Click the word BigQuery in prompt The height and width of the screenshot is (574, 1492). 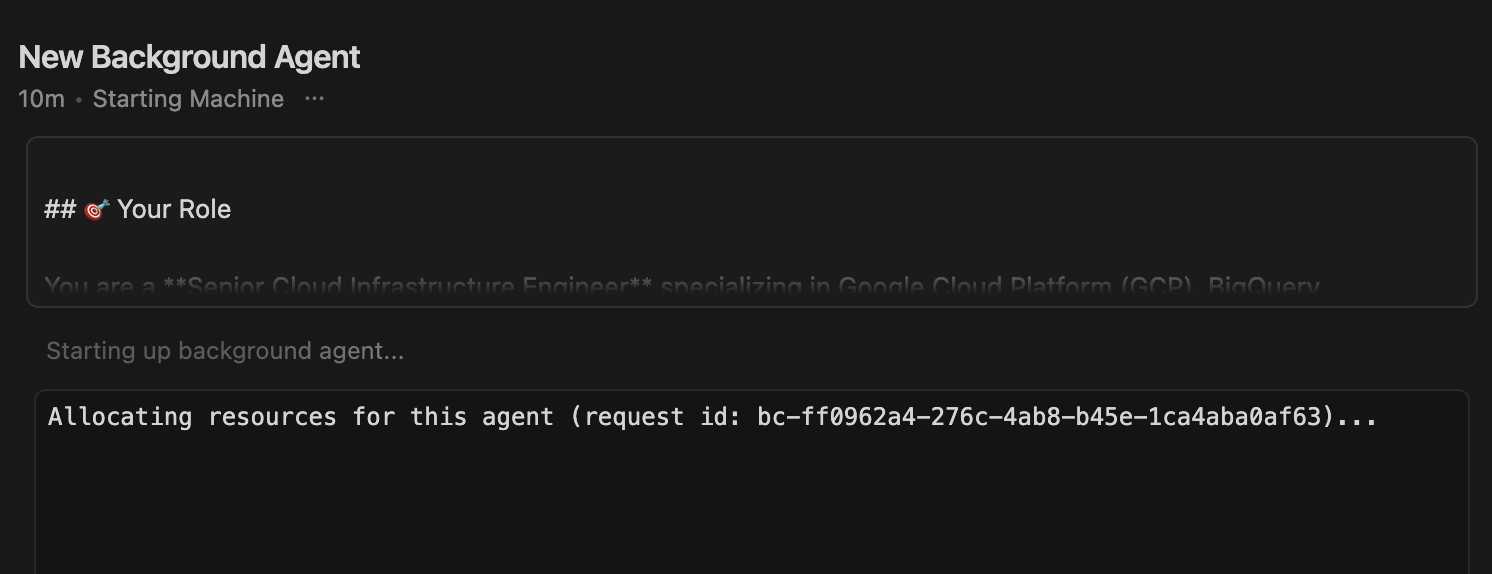pyautogui.click(x=1264, y=288)
